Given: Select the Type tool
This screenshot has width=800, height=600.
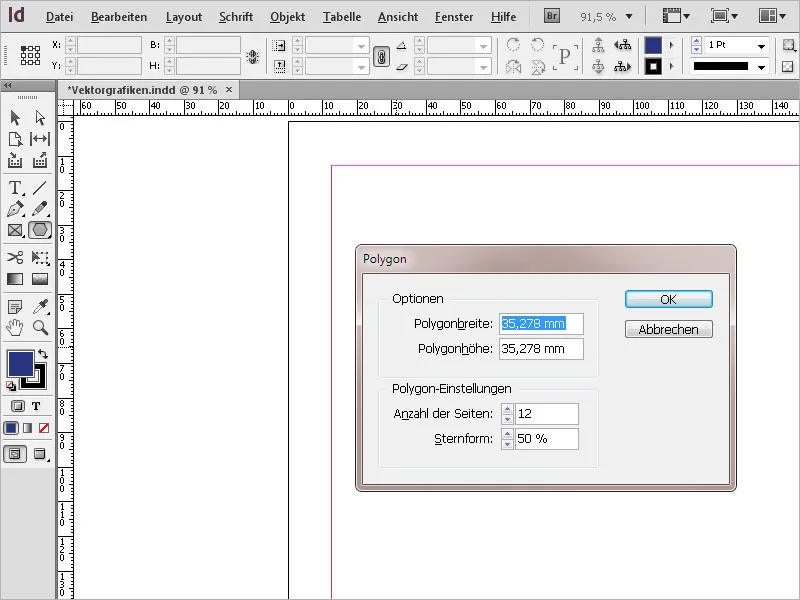Looking at the screenshot, I should tap(15, 188).
